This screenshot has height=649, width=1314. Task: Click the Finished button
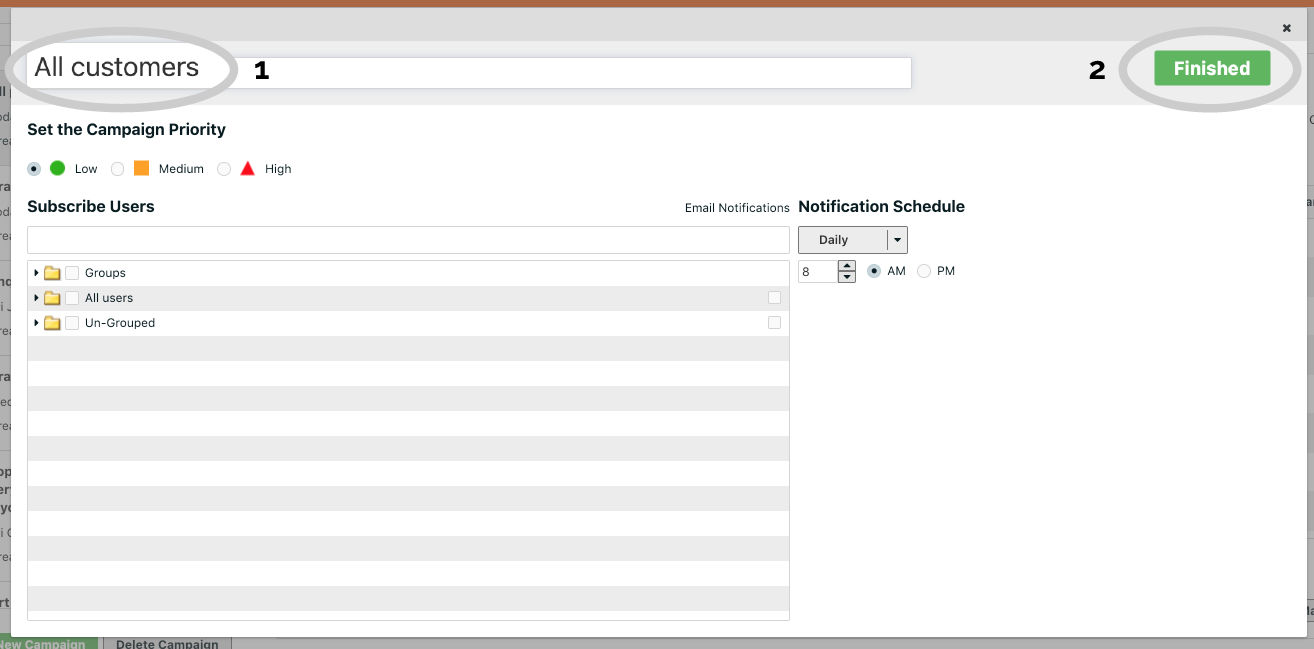pos(1212,68)
